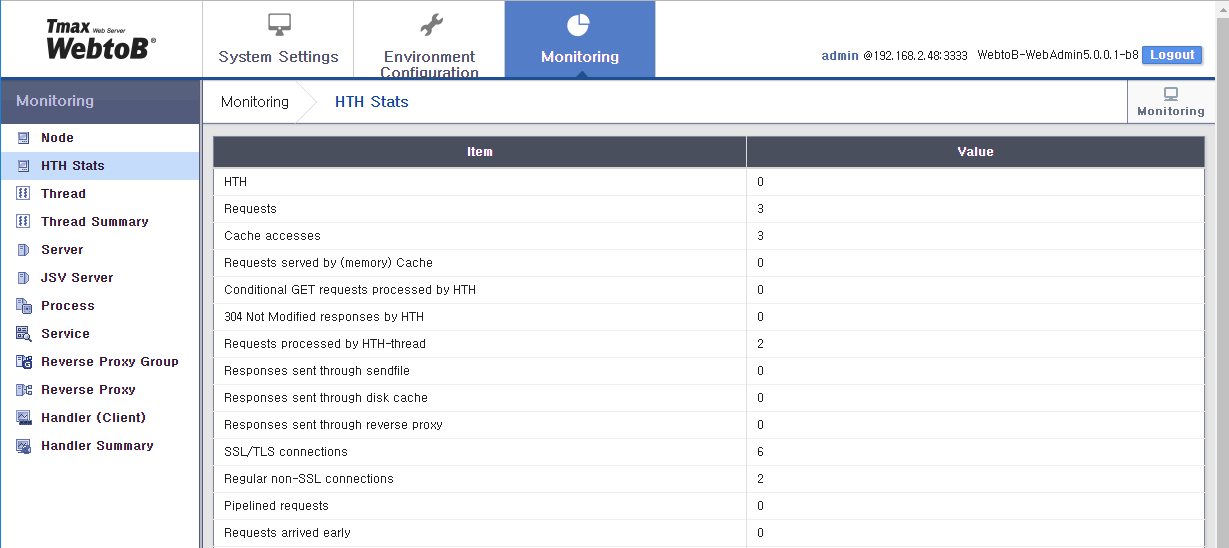Click the Value column header
This screenshot has width=1229, height=548.
point(975,152)
